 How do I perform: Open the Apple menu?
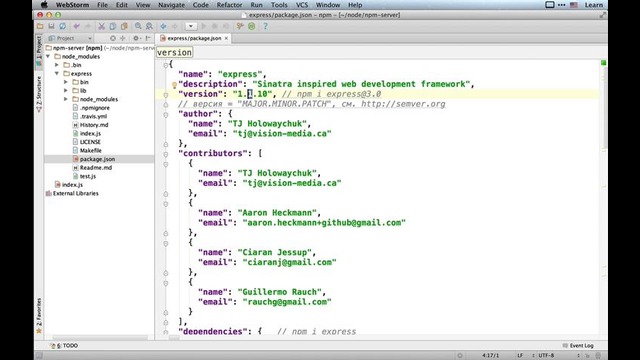(x=44, y=5)
